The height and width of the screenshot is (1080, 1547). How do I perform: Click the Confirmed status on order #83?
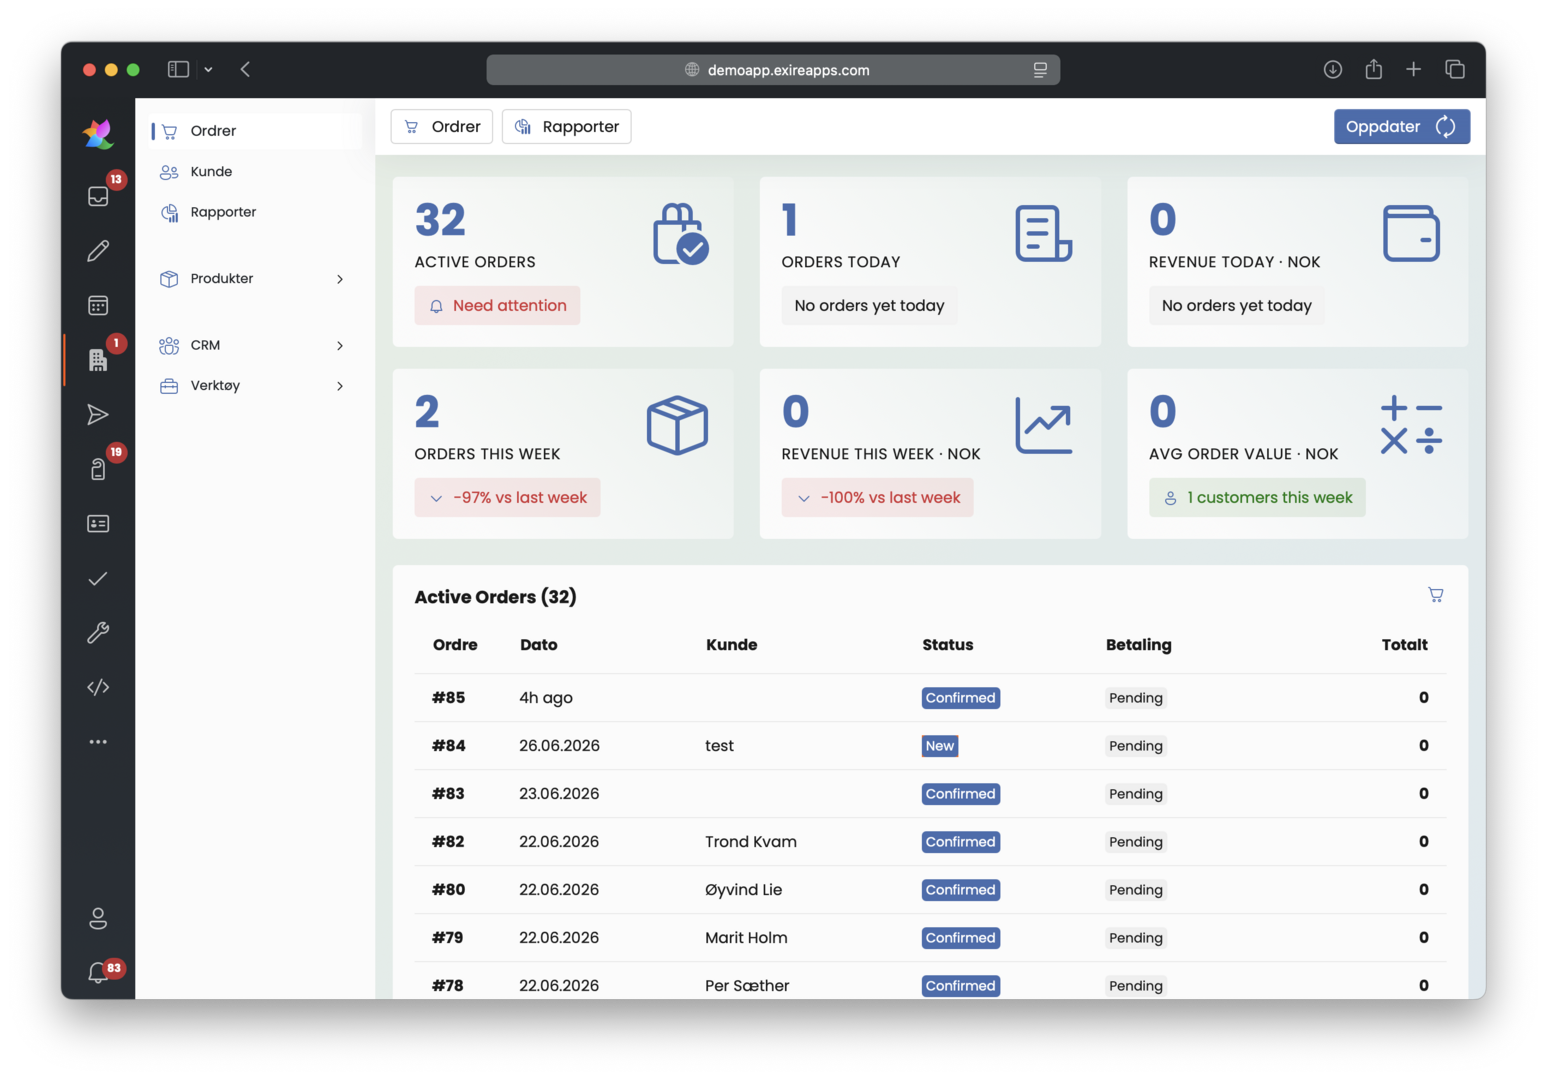click(961, 794)
